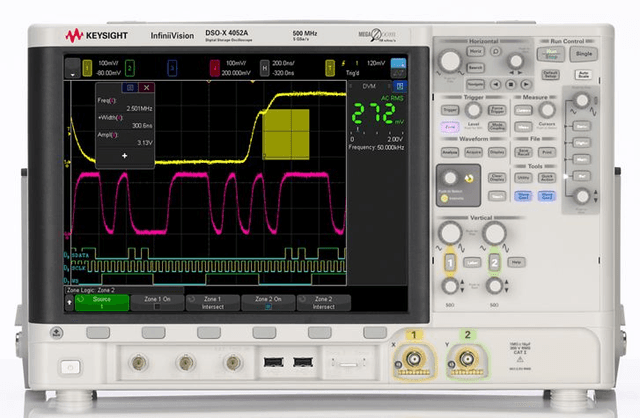Close the measurements popup with the X
Image resolution: width=640 pixels, height=418 pixels.
coord(146,87)
